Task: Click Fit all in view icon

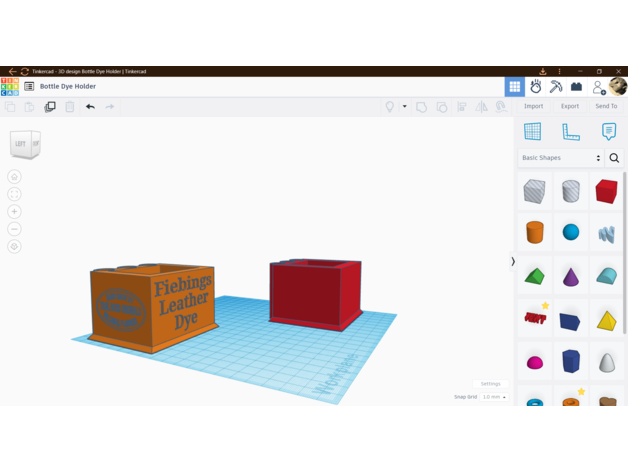Action: [14, 194]
